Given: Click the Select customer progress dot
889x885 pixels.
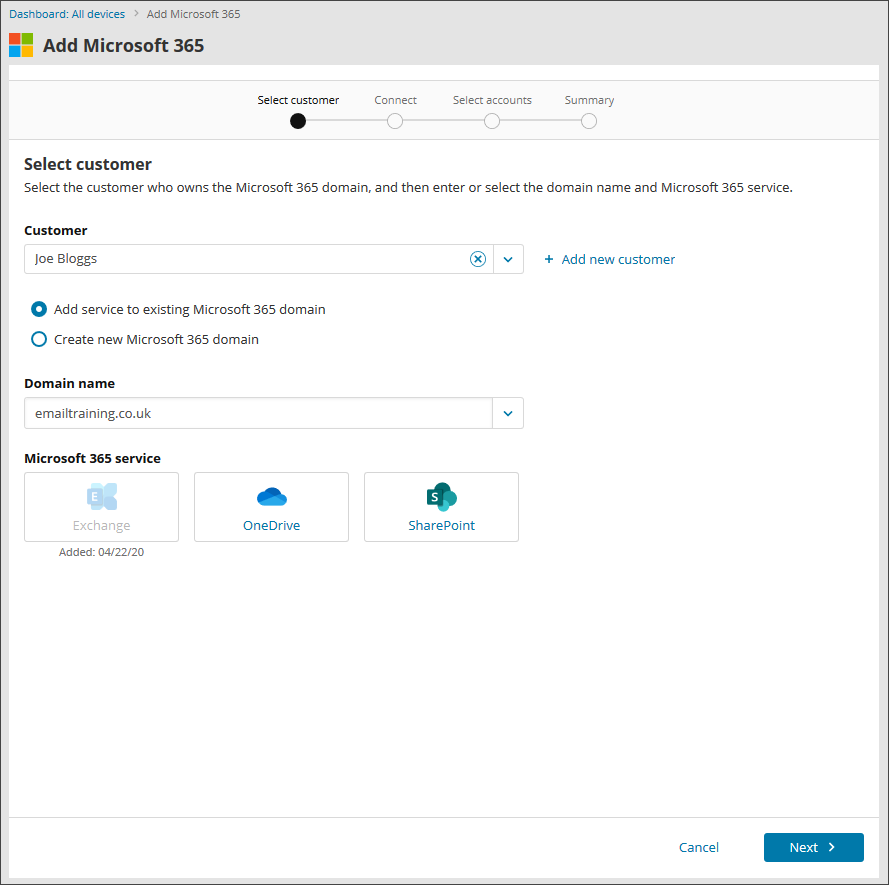Looking at the screenshot, I should (298, 121).
